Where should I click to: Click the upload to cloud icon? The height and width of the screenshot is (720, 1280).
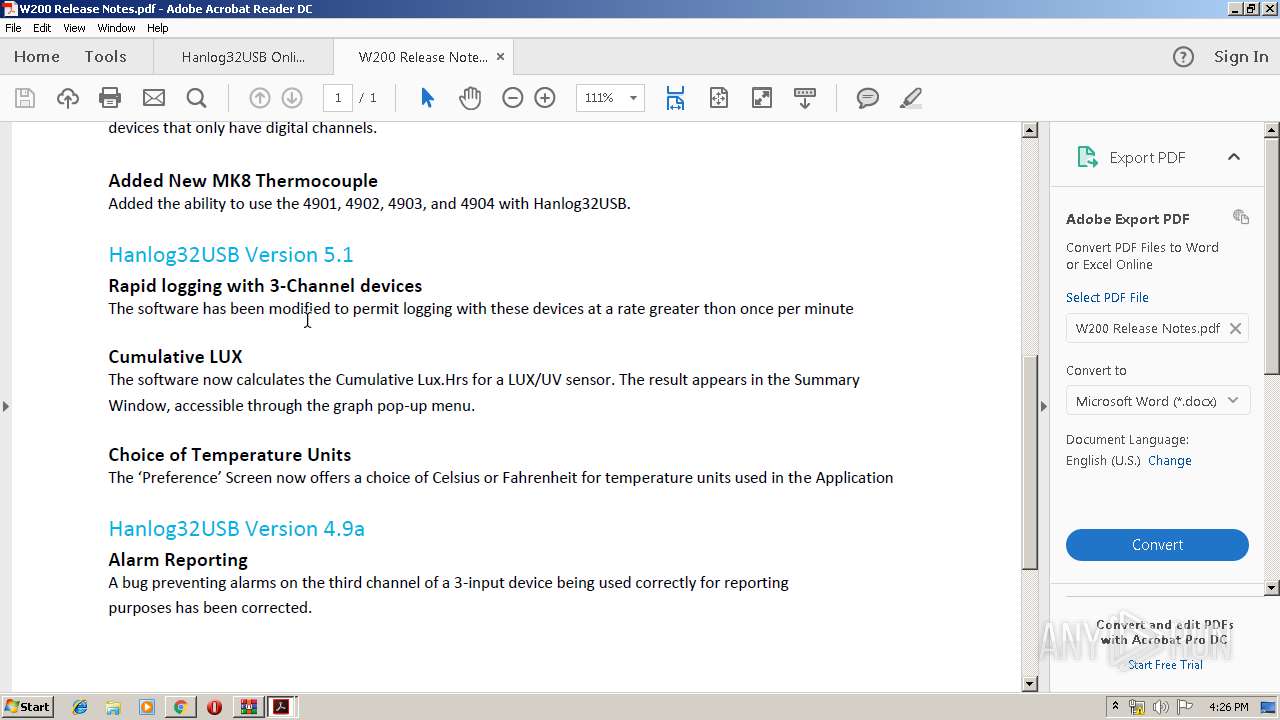67,98
